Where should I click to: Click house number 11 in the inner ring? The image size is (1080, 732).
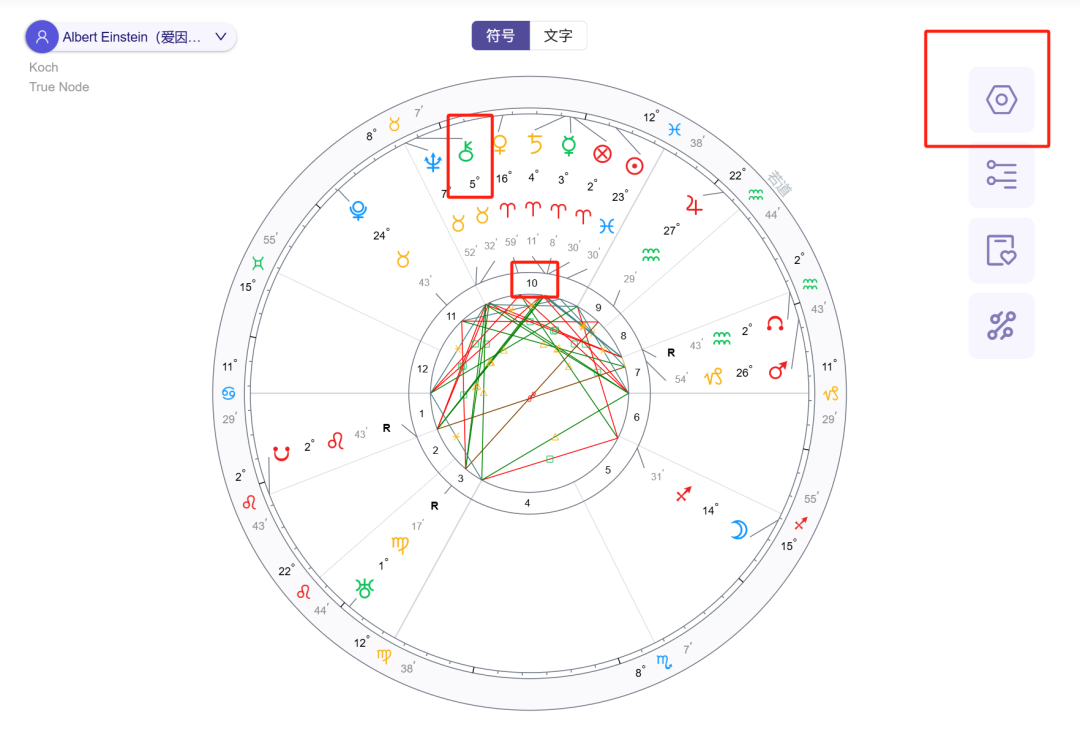click(x=451, y=317)
